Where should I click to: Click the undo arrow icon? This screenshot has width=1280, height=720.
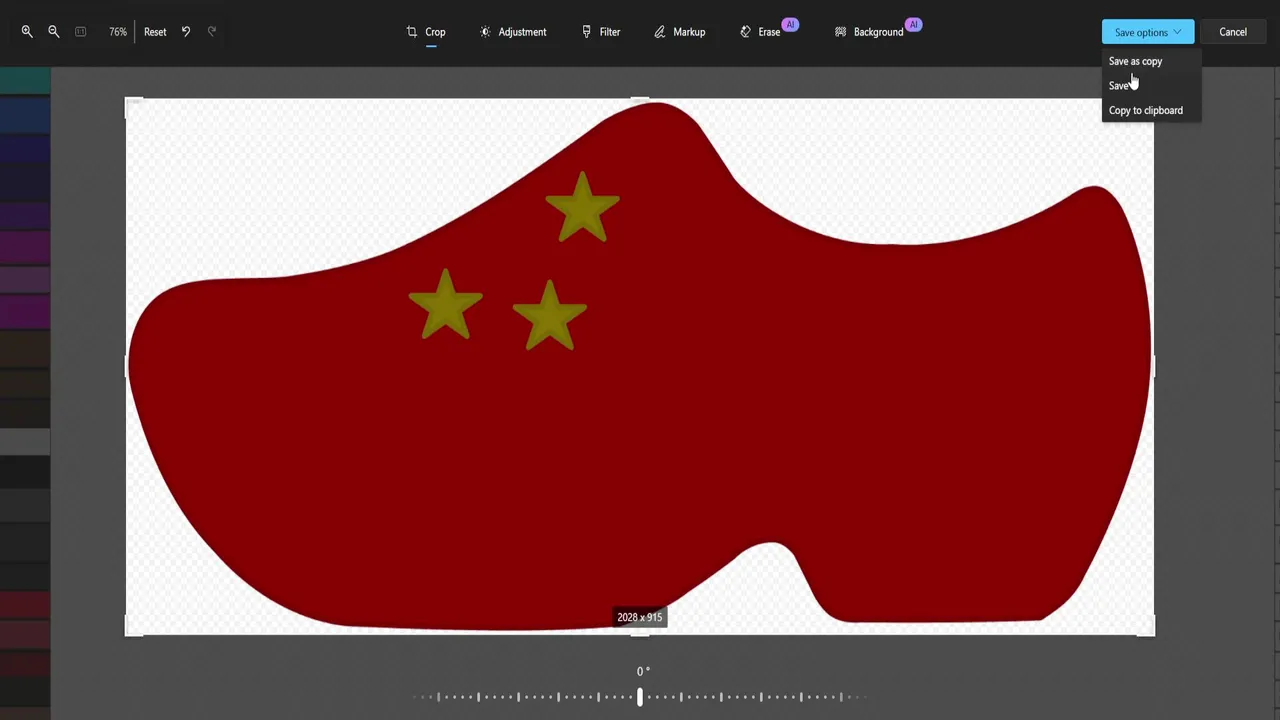pos(186,32)
